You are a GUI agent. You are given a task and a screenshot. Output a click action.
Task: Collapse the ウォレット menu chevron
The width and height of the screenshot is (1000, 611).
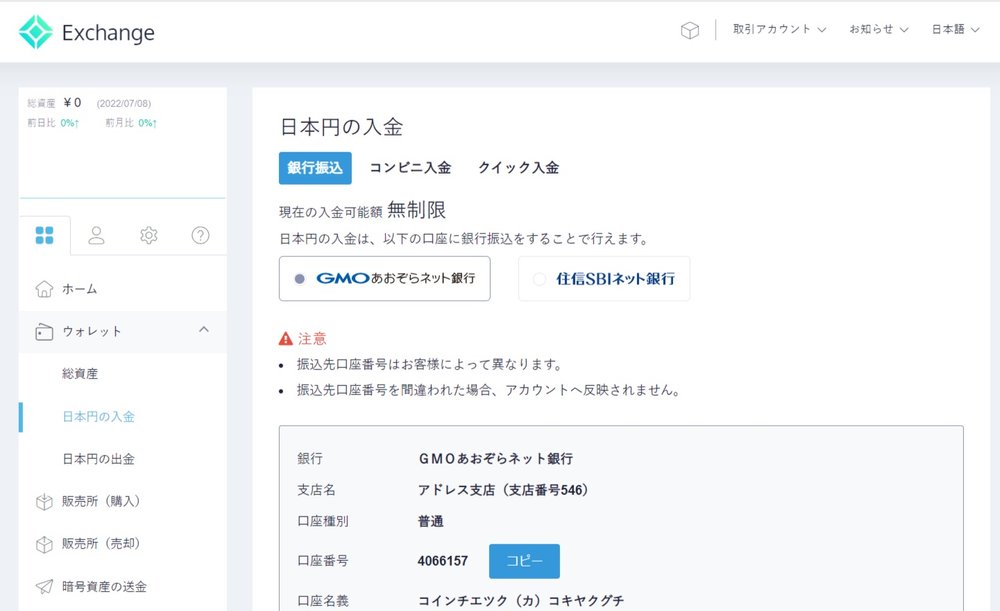coord(204,330)
